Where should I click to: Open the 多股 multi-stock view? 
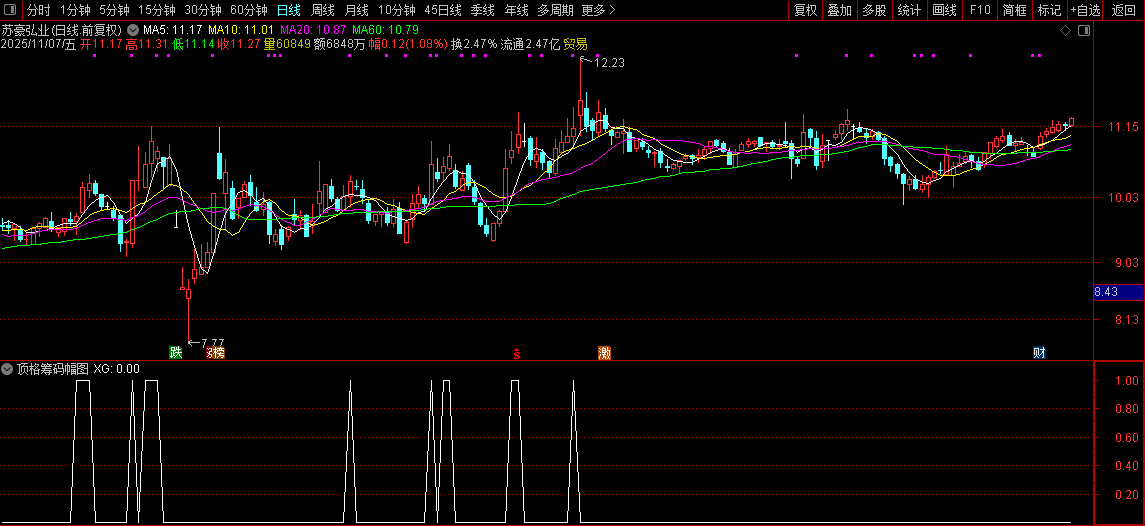[874, 10]
